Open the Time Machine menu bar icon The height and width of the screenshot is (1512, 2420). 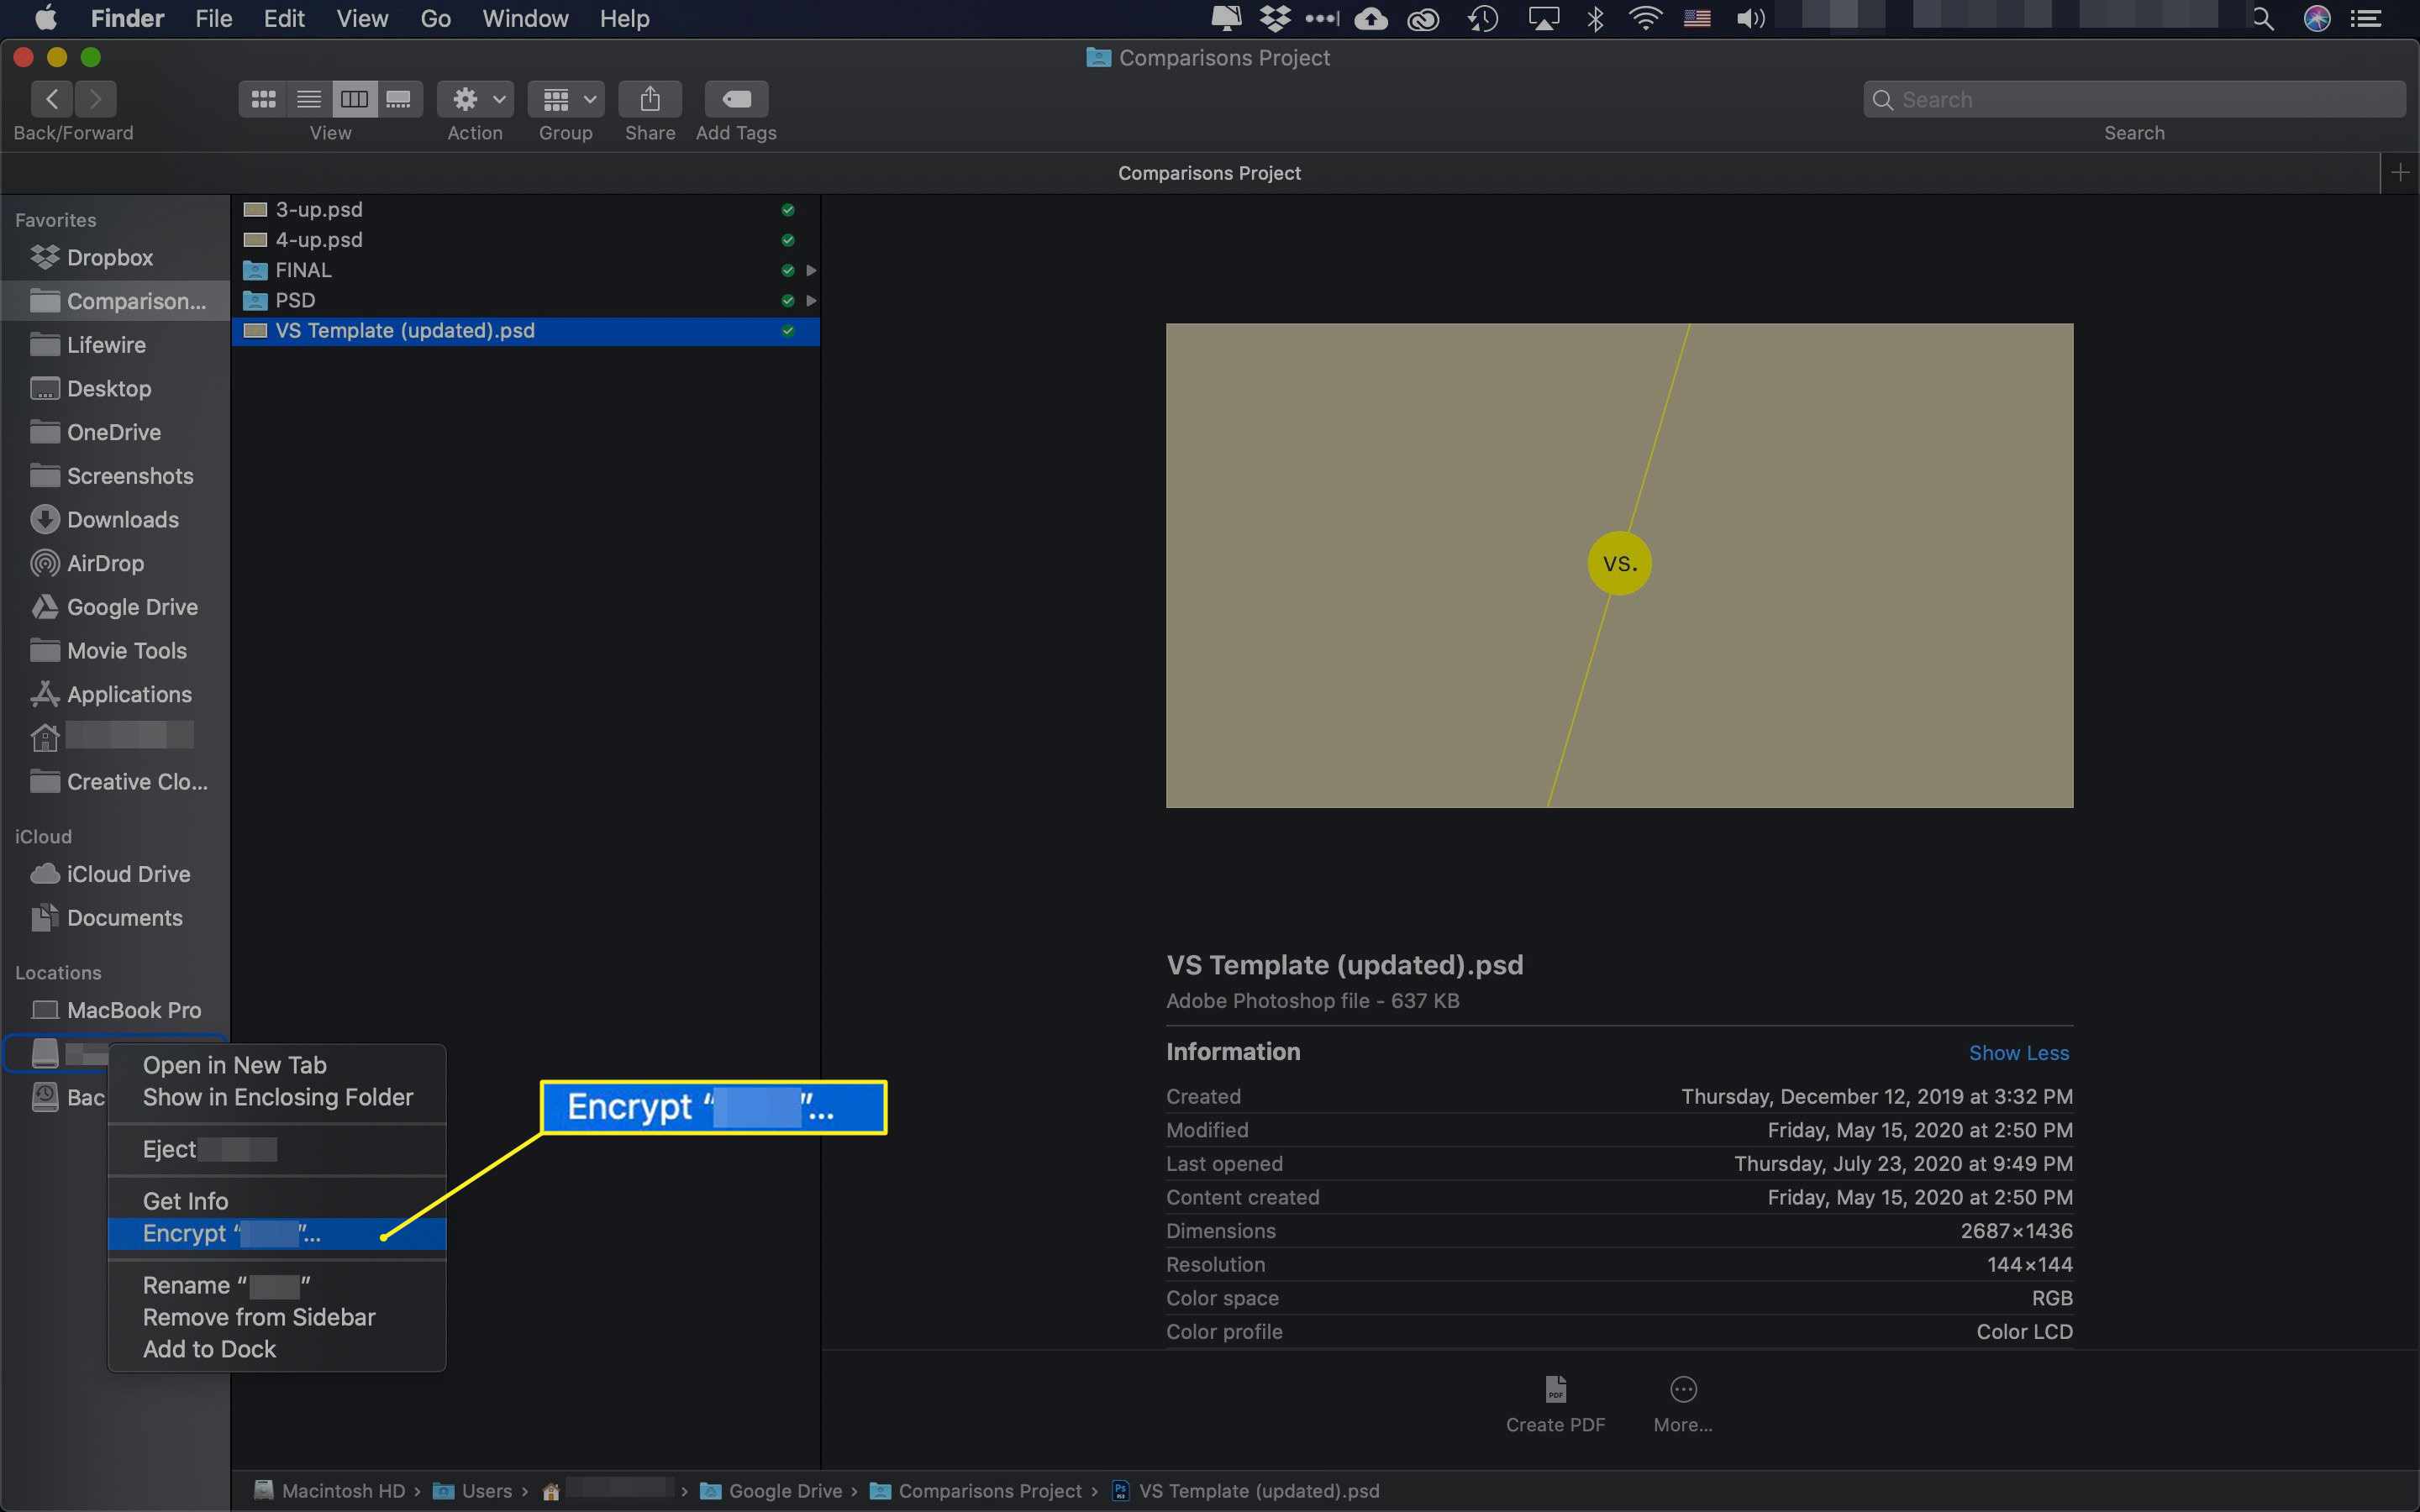pyautogui.click(x=1483, y=18)
